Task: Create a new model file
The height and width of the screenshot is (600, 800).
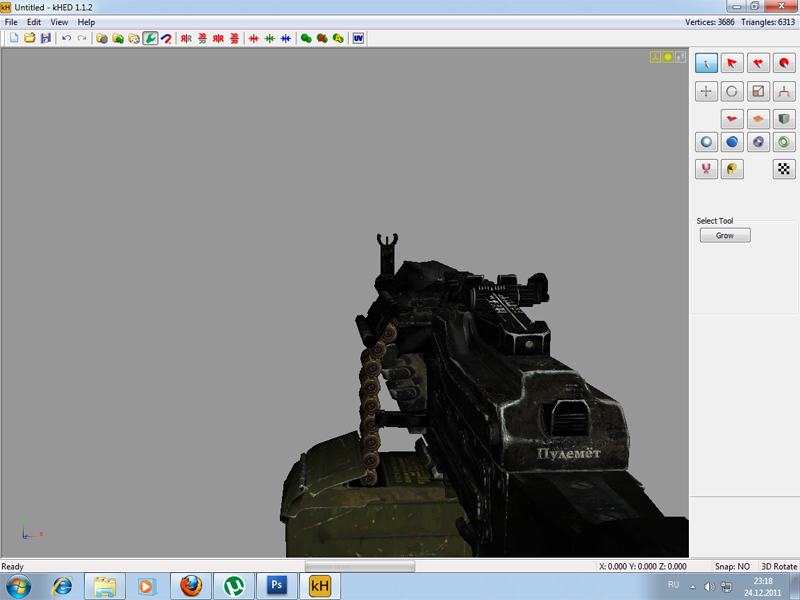Action: pos(14,38)
